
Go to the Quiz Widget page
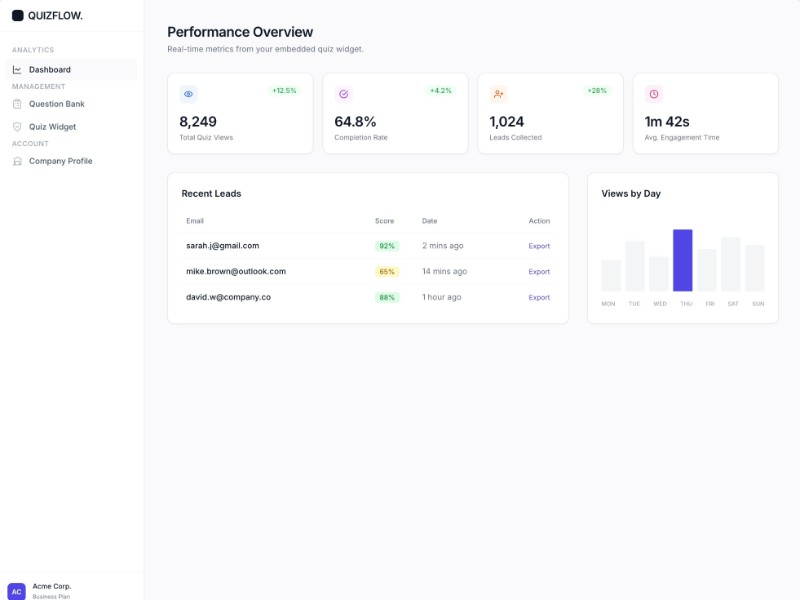pyautogui.click(x=52, y=127)
